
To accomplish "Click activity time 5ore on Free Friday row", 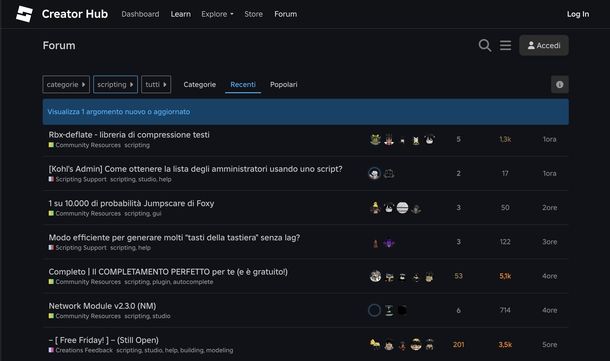I will (x=549, y=345).
